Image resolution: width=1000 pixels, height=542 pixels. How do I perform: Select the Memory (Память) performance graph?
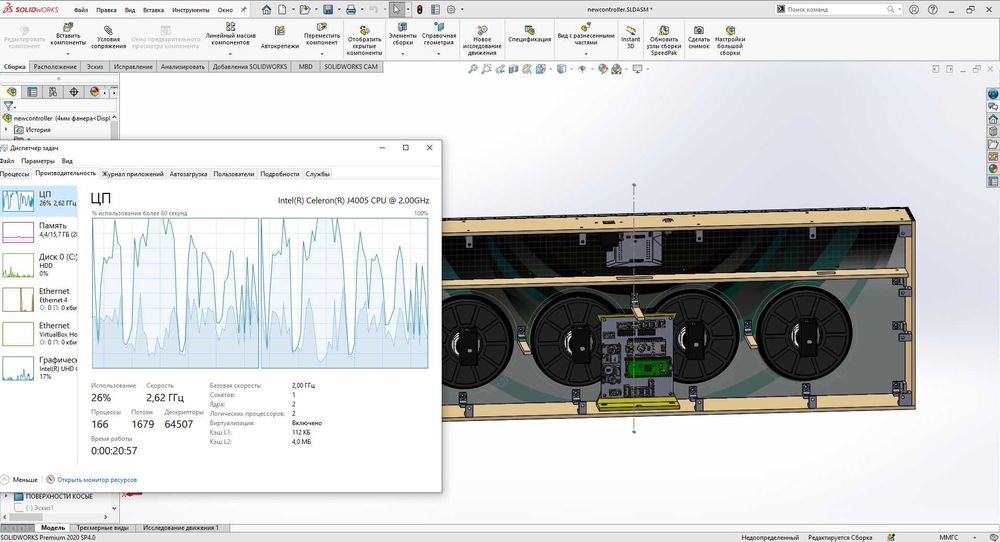click(x=38, y=232)
